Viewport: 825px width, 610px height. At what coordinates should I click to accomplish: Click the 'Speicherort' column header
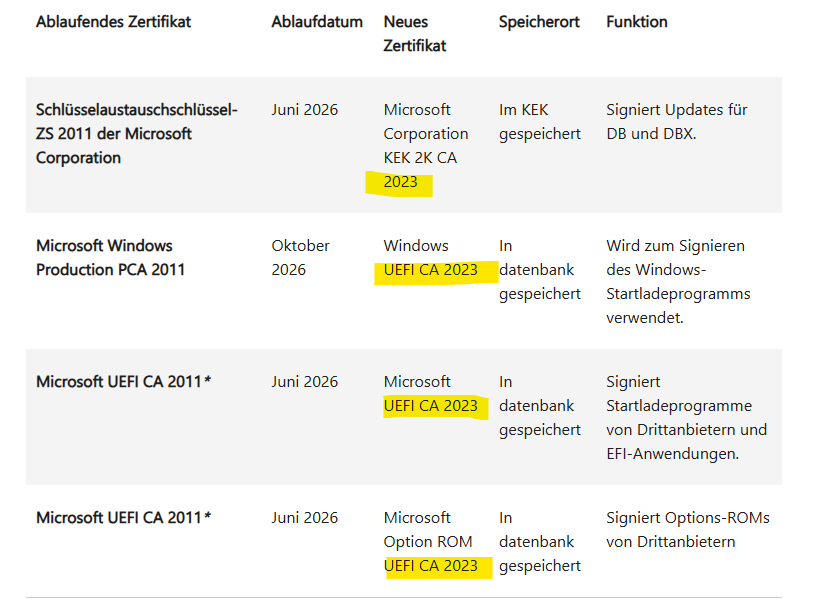point(539,21)
